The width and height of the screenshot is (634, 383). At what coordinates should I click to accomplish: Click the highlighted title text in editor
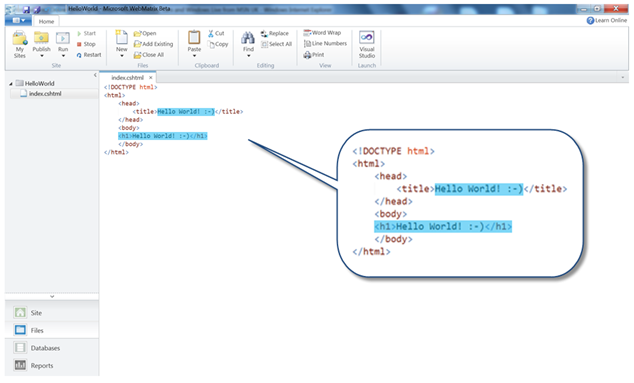click(x=186, y=112)
